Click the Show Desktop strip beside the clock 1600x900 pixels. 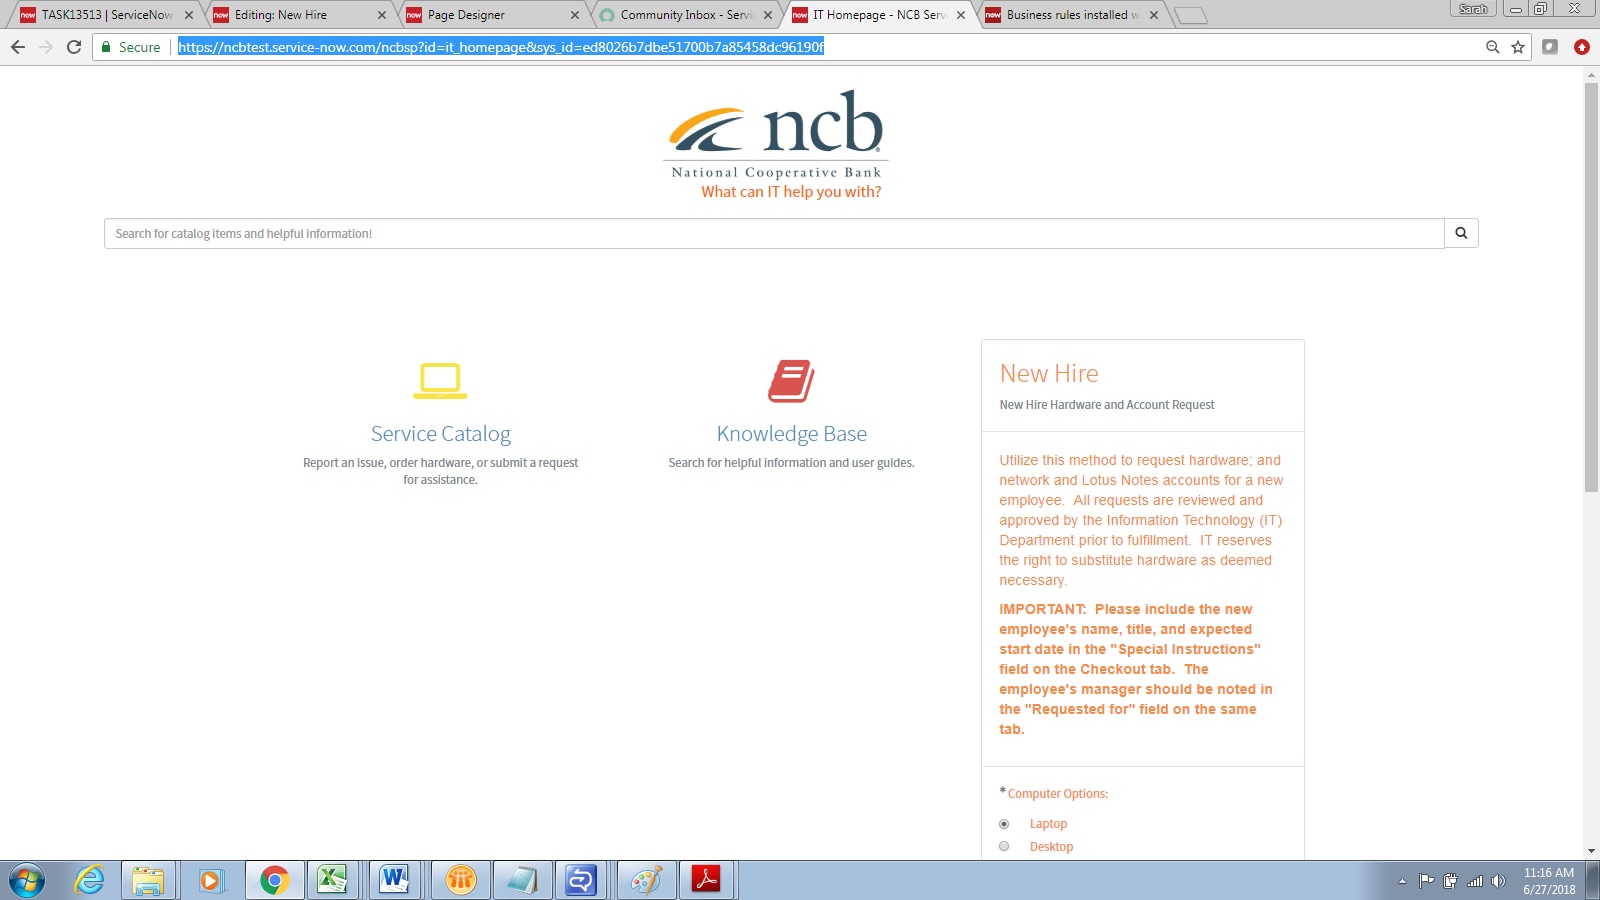point(1592,881)
